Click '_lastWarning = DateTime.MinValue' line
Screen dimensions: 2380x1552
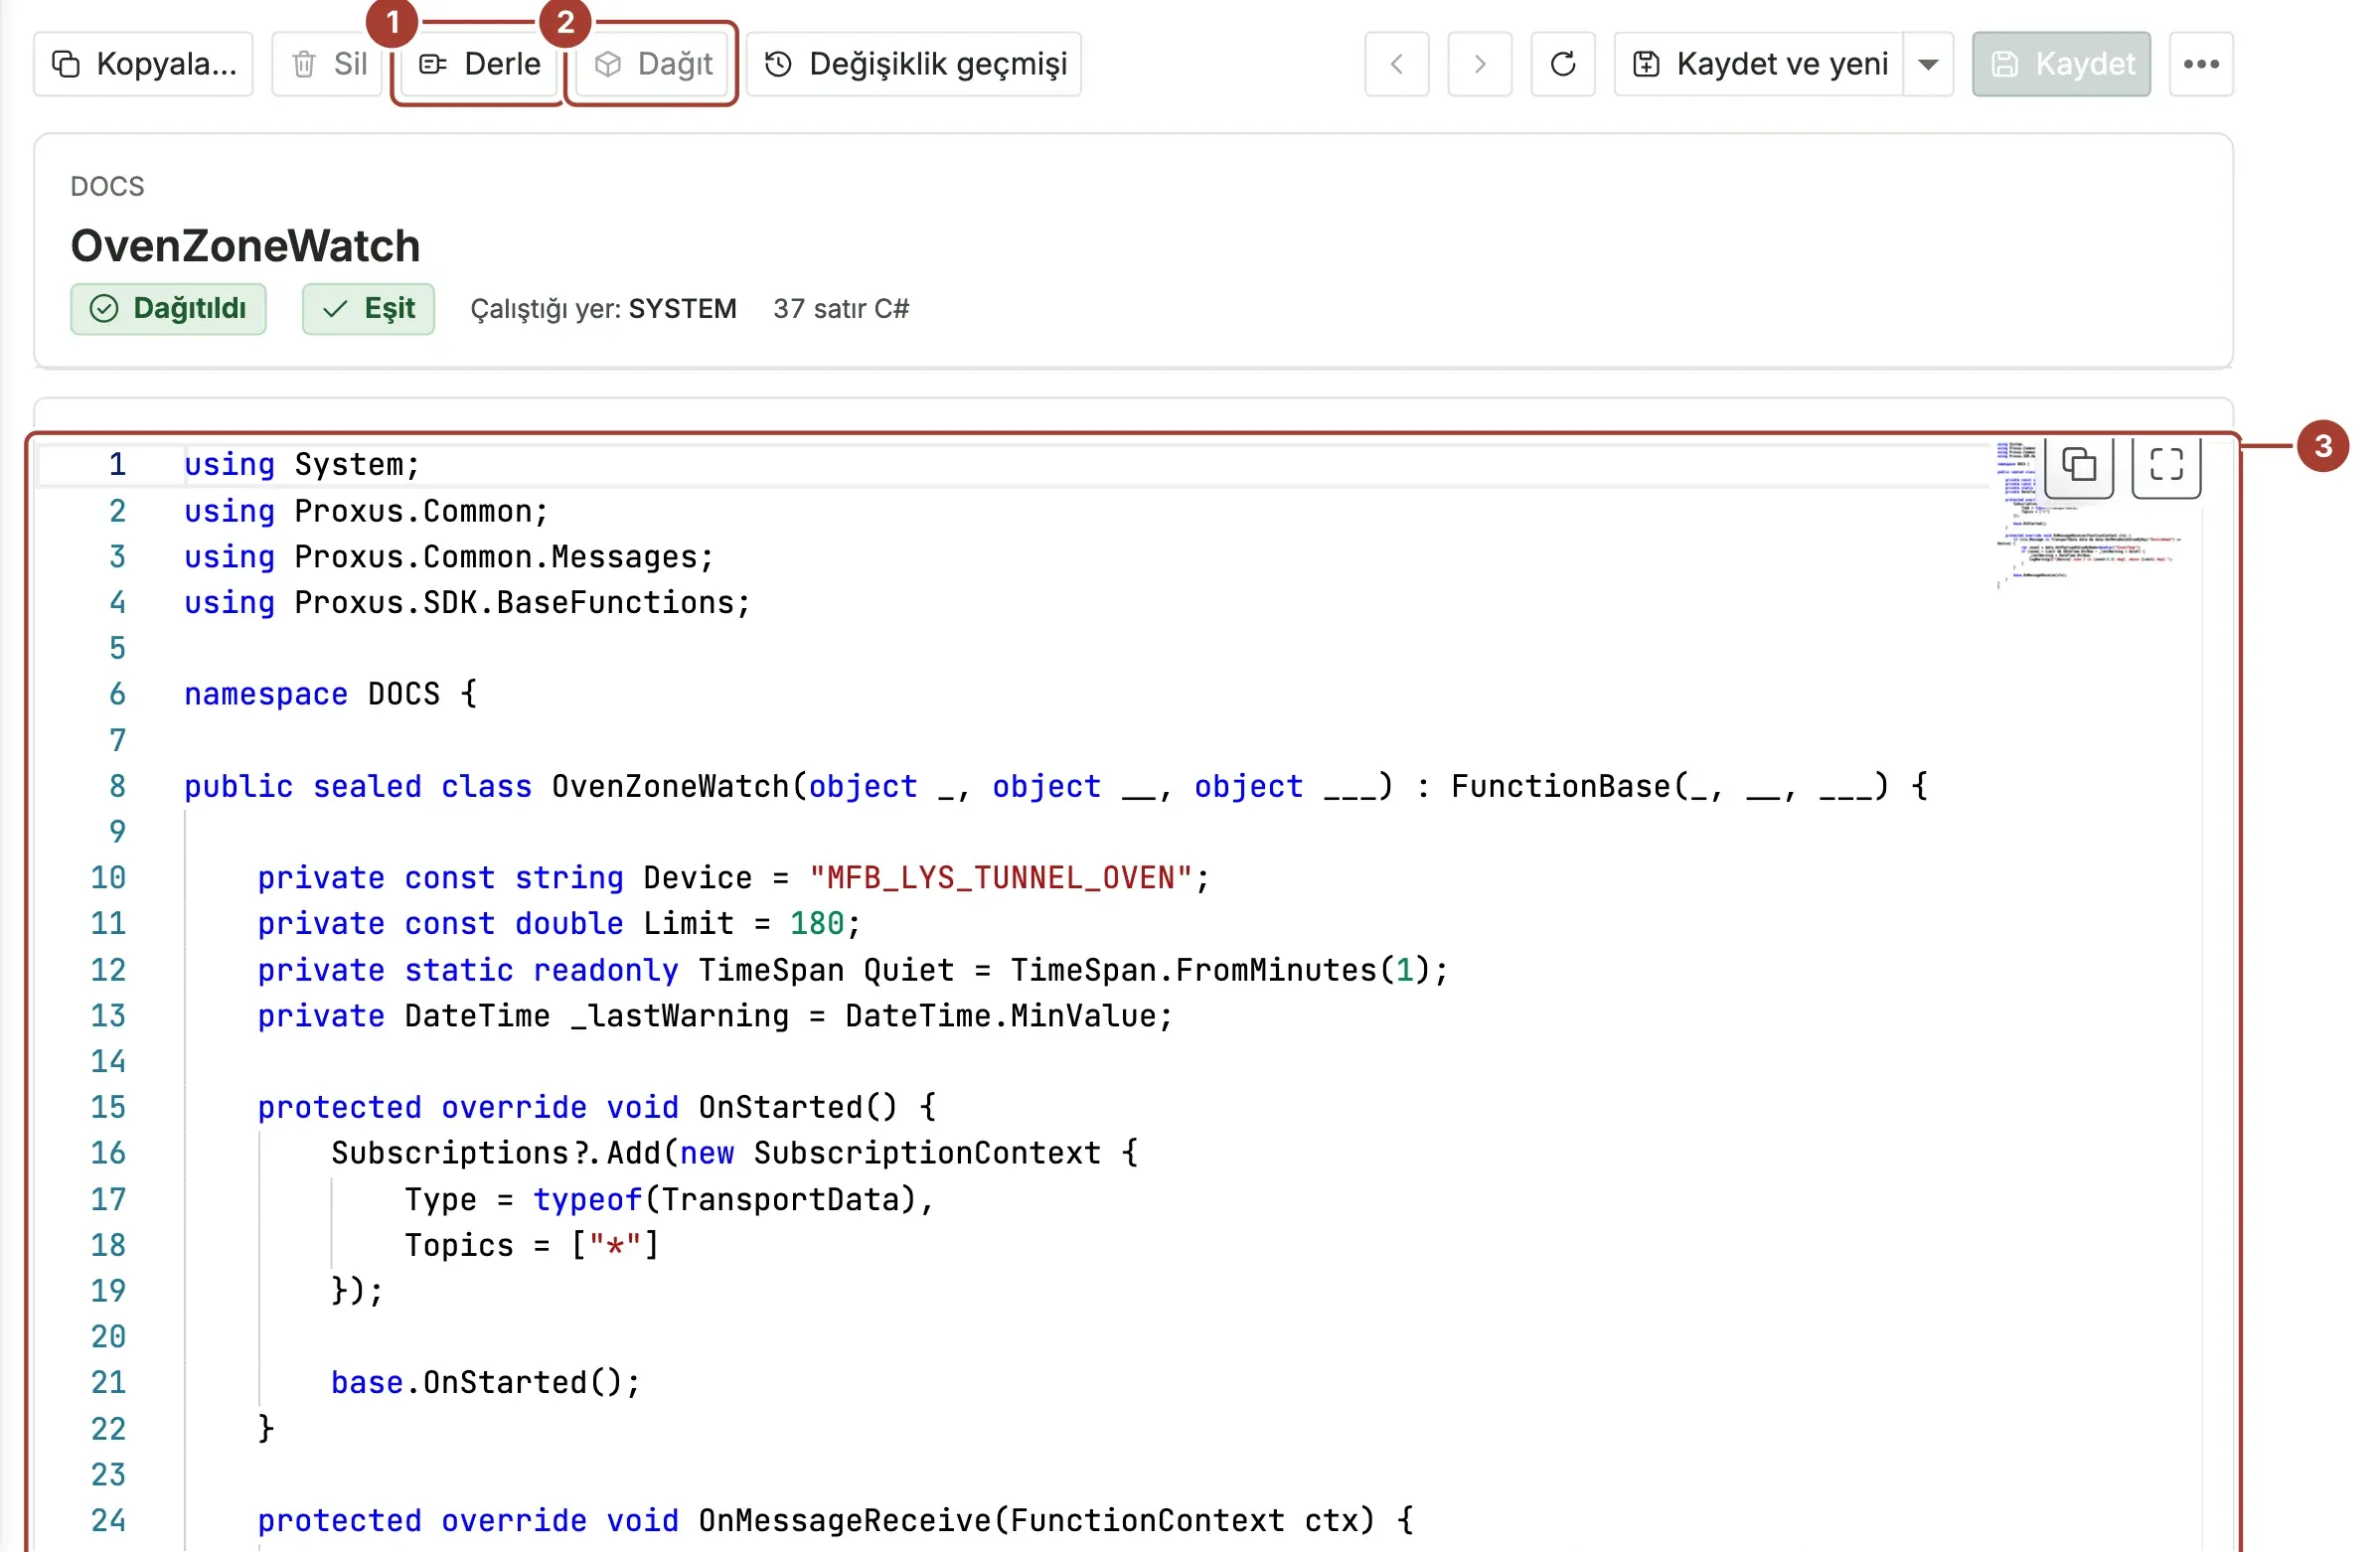coord(715,1017)
